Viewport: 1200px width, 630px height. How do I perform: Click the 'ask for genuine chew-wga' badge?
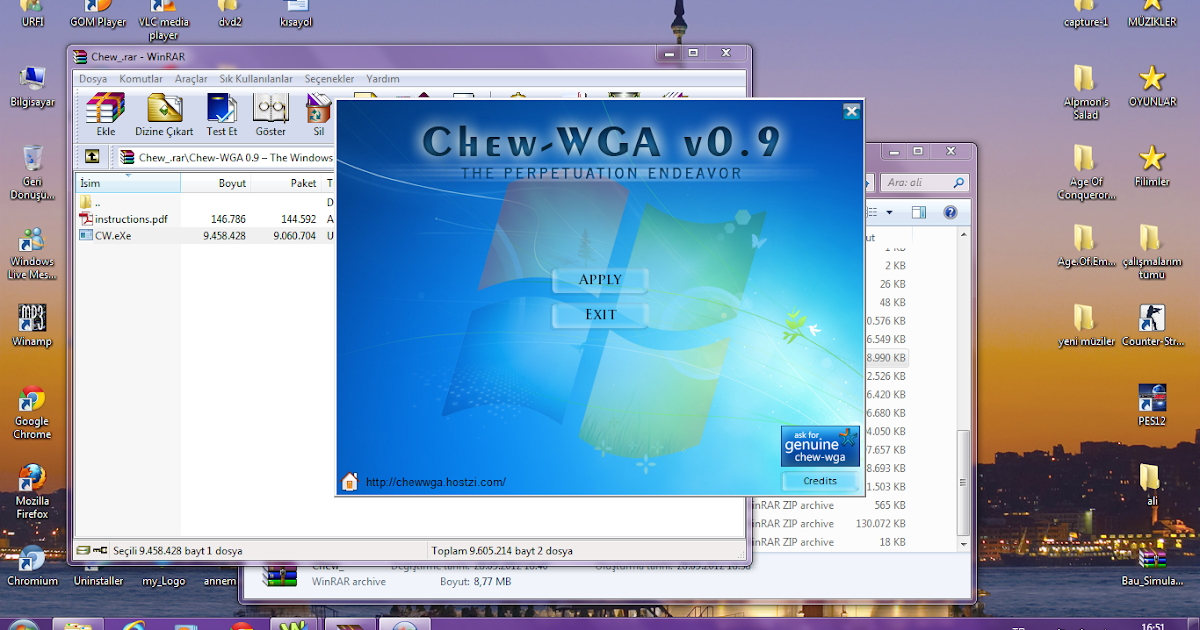tap(820, 446)
